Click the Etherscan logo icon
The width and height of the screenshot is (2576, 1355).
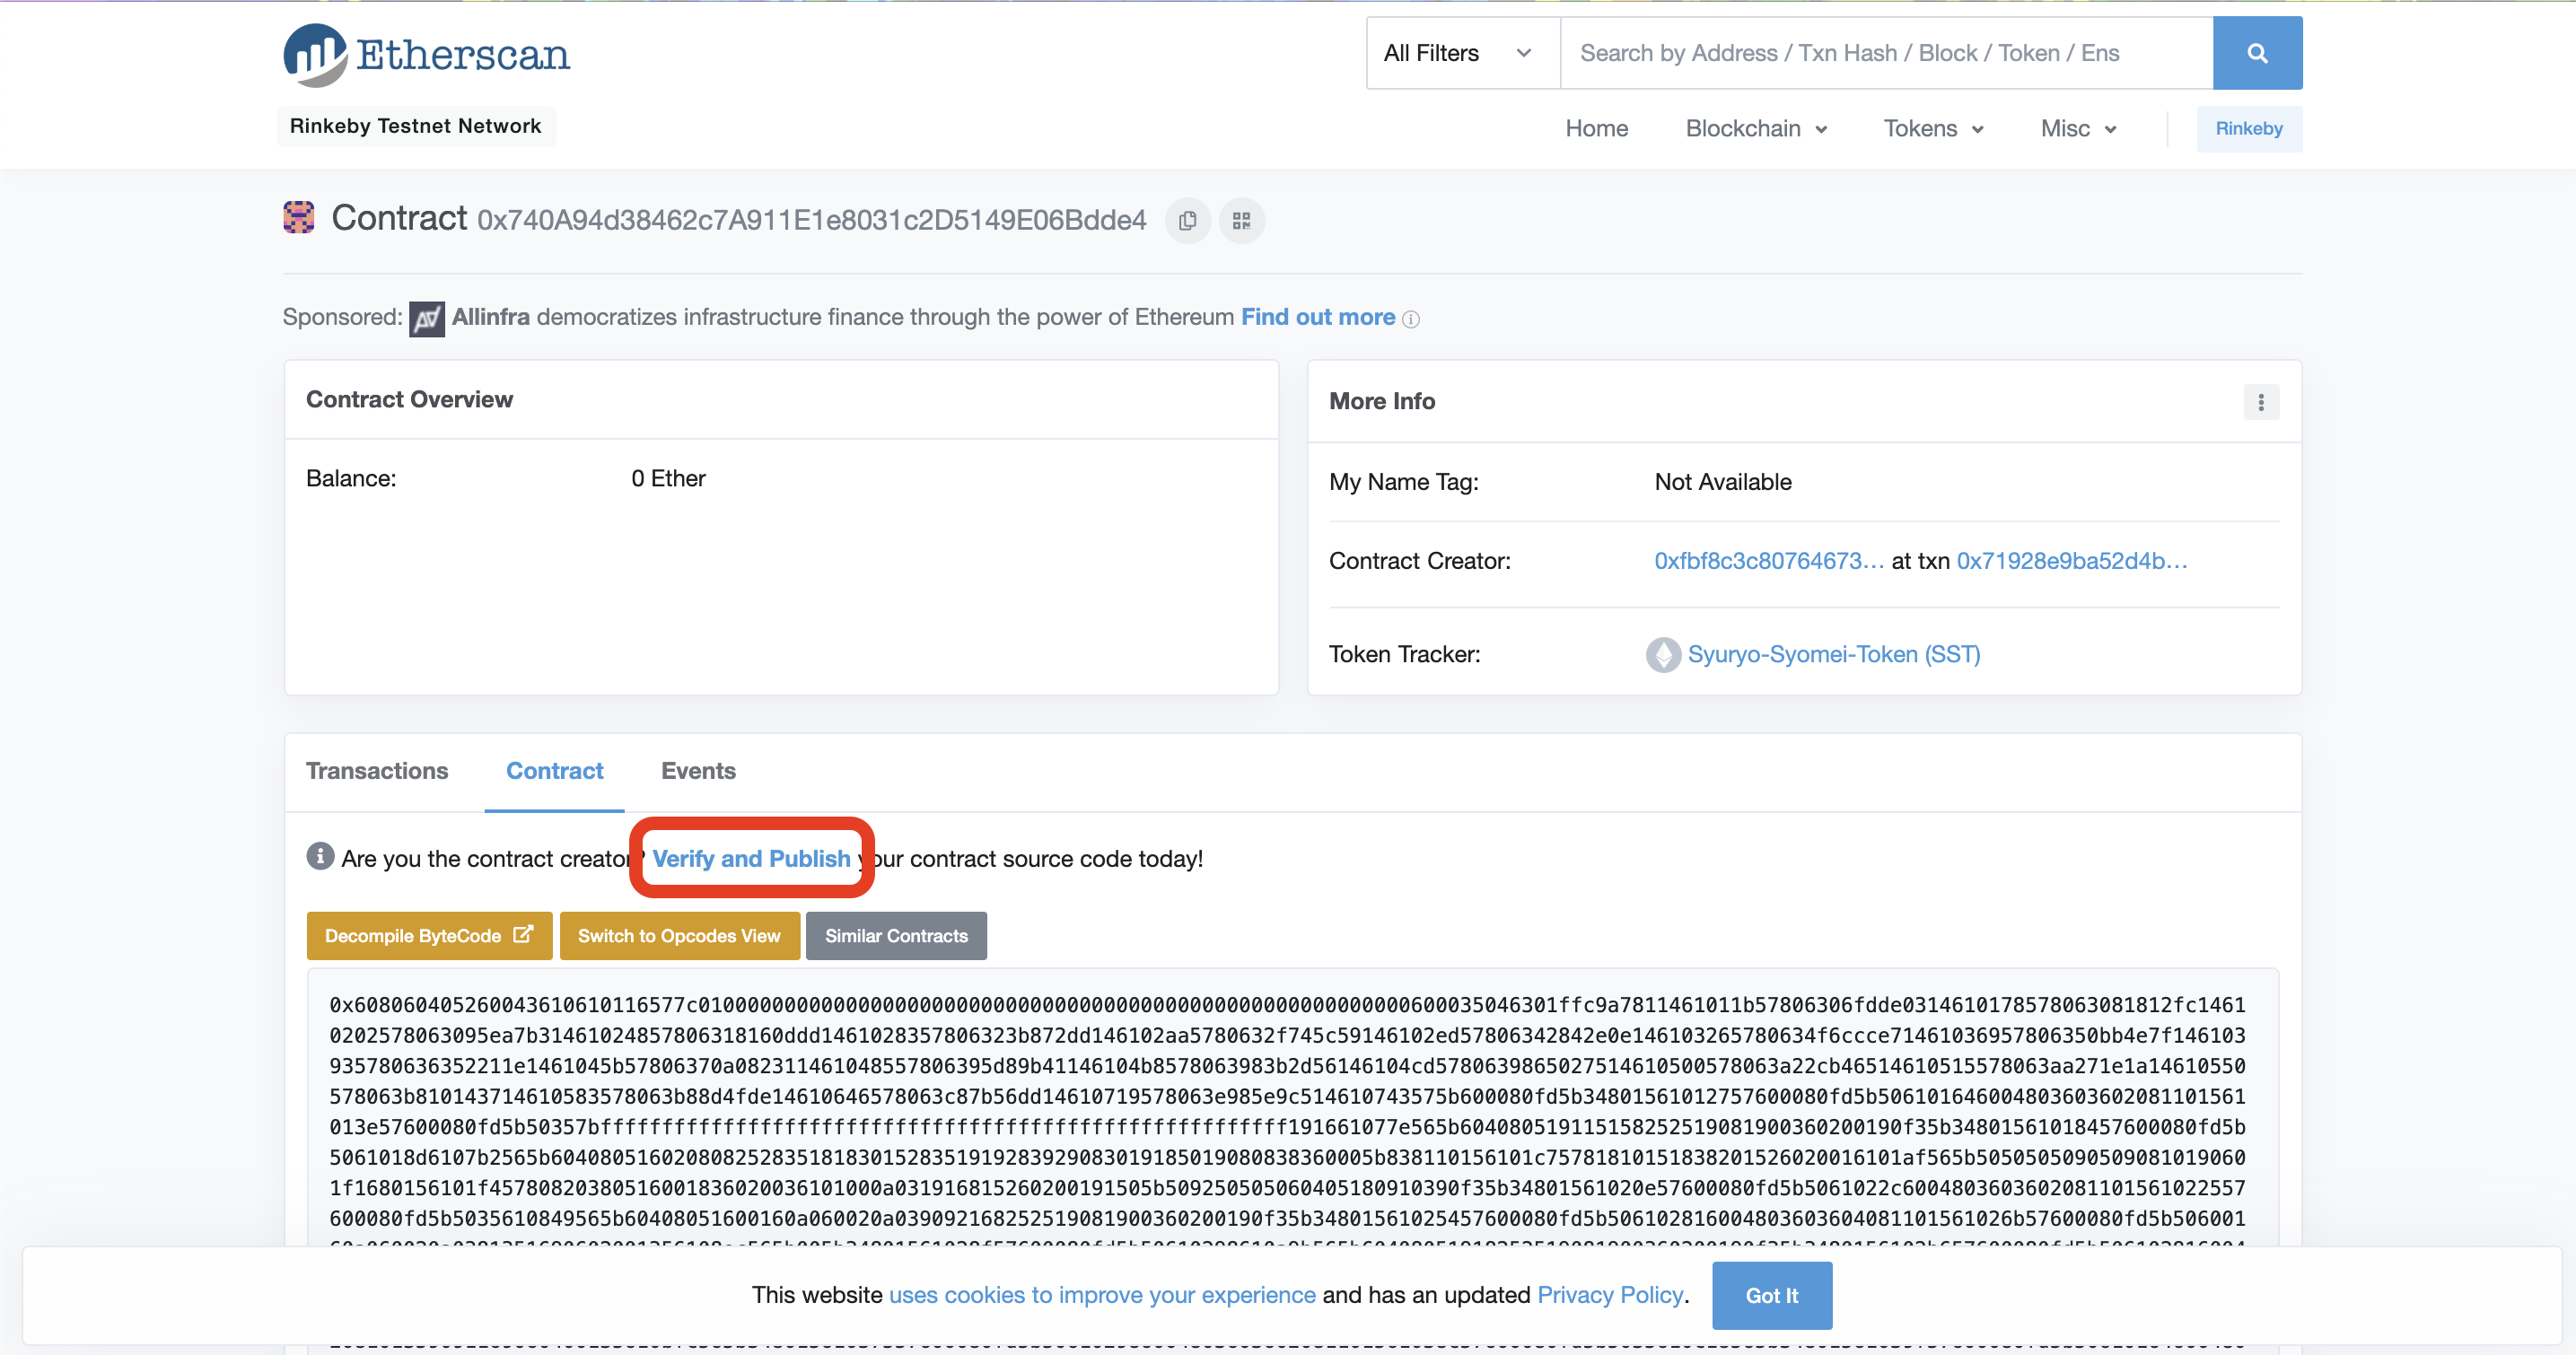click(315, 53)
